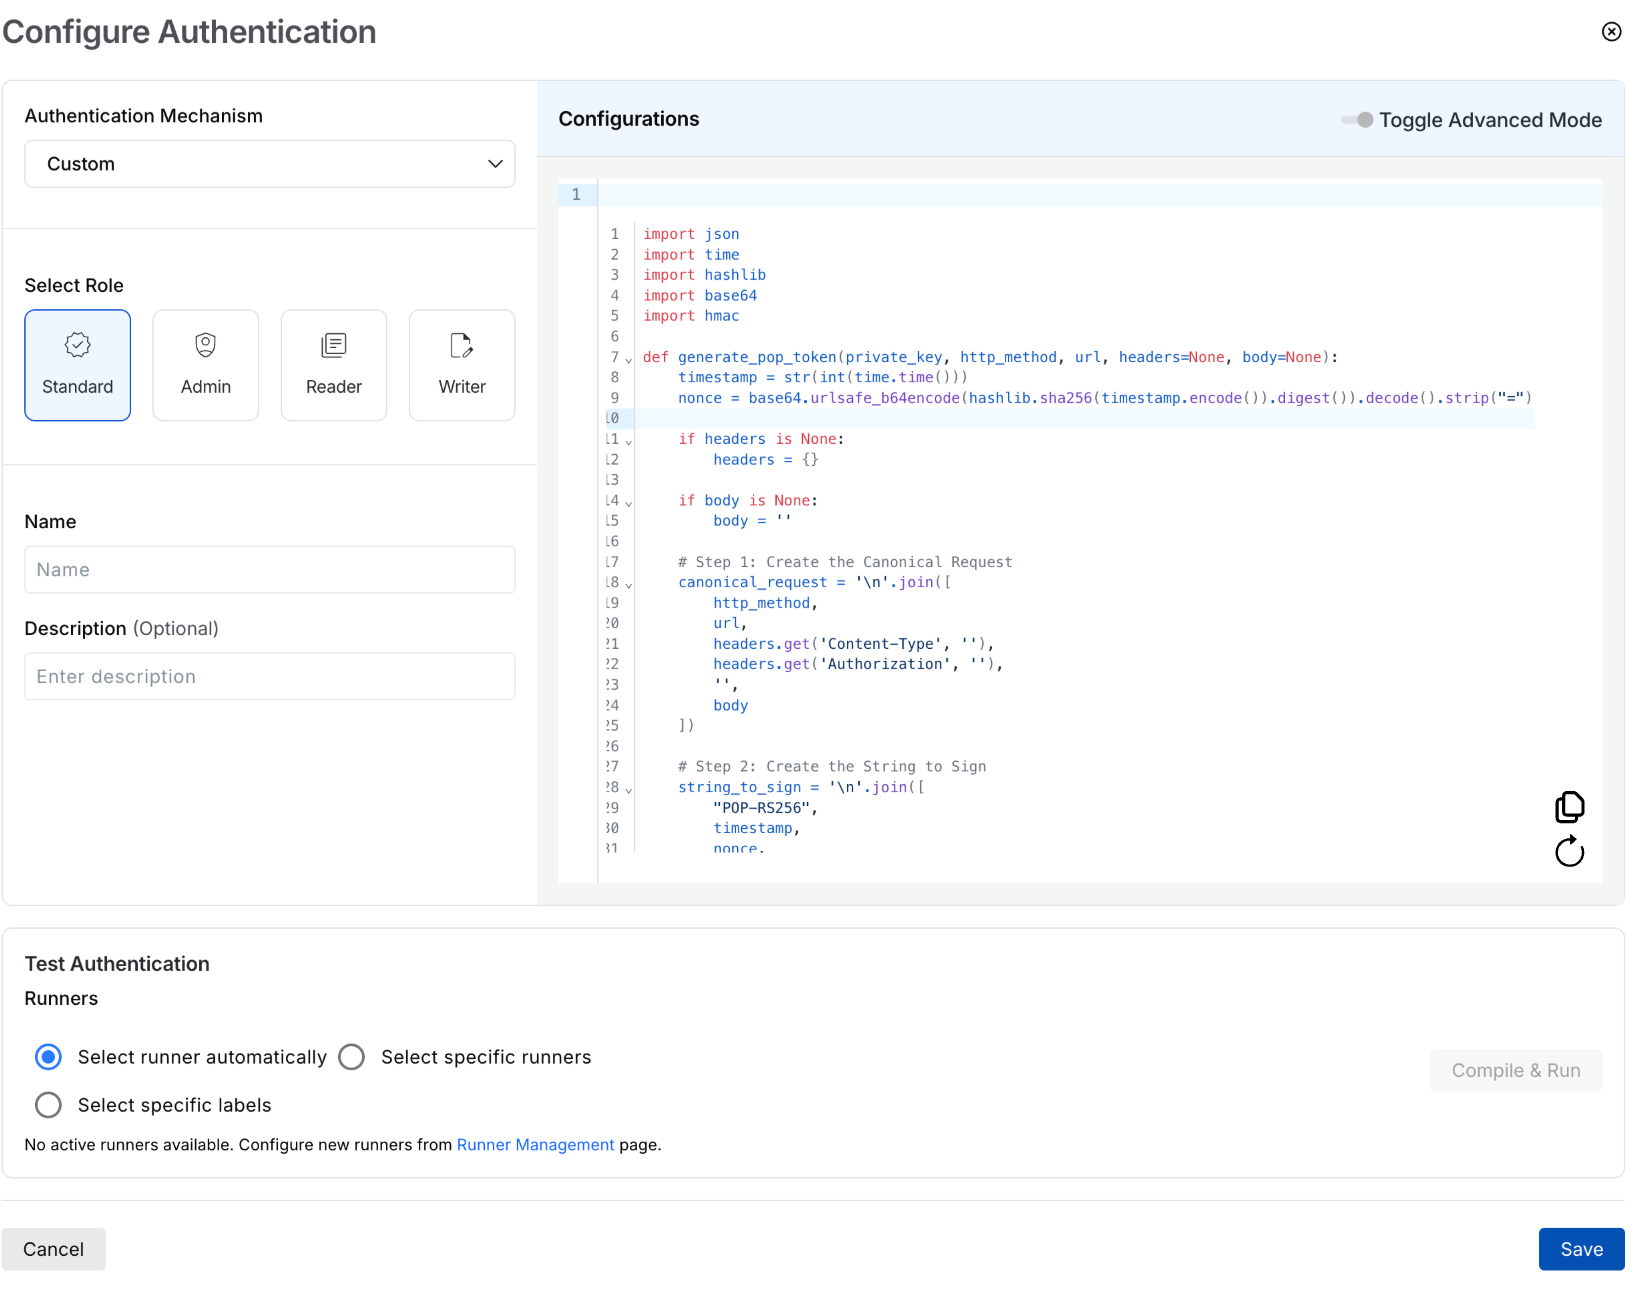This screenshot has width=1644, height=1294.
Task: Click the Save button
Action: tap(1582, 1249)
